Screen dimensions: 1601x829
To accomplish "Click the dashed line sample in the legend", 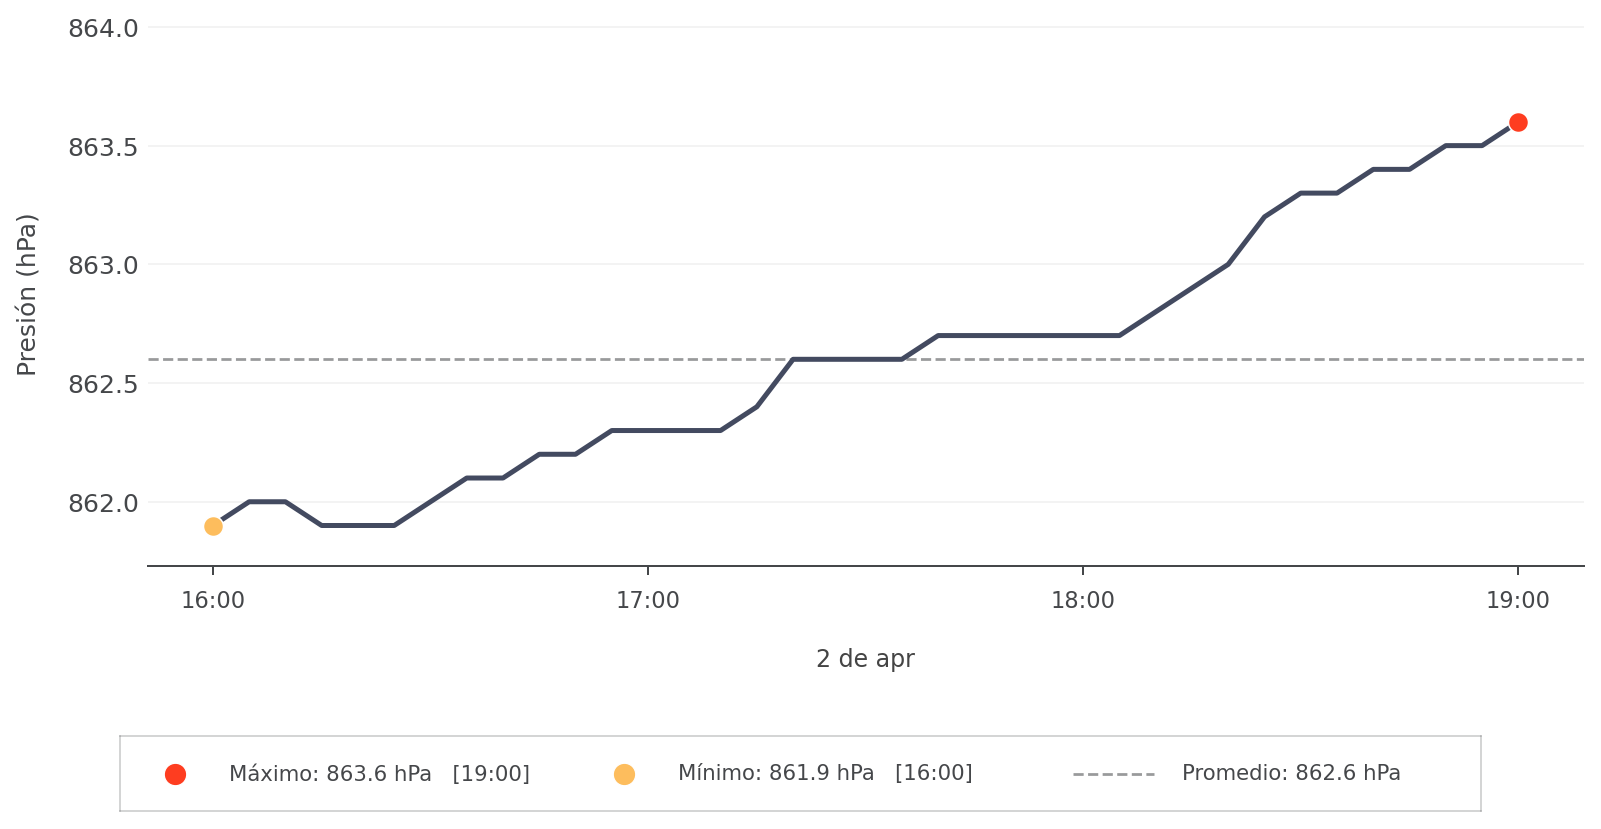I will coord(1113,774).
